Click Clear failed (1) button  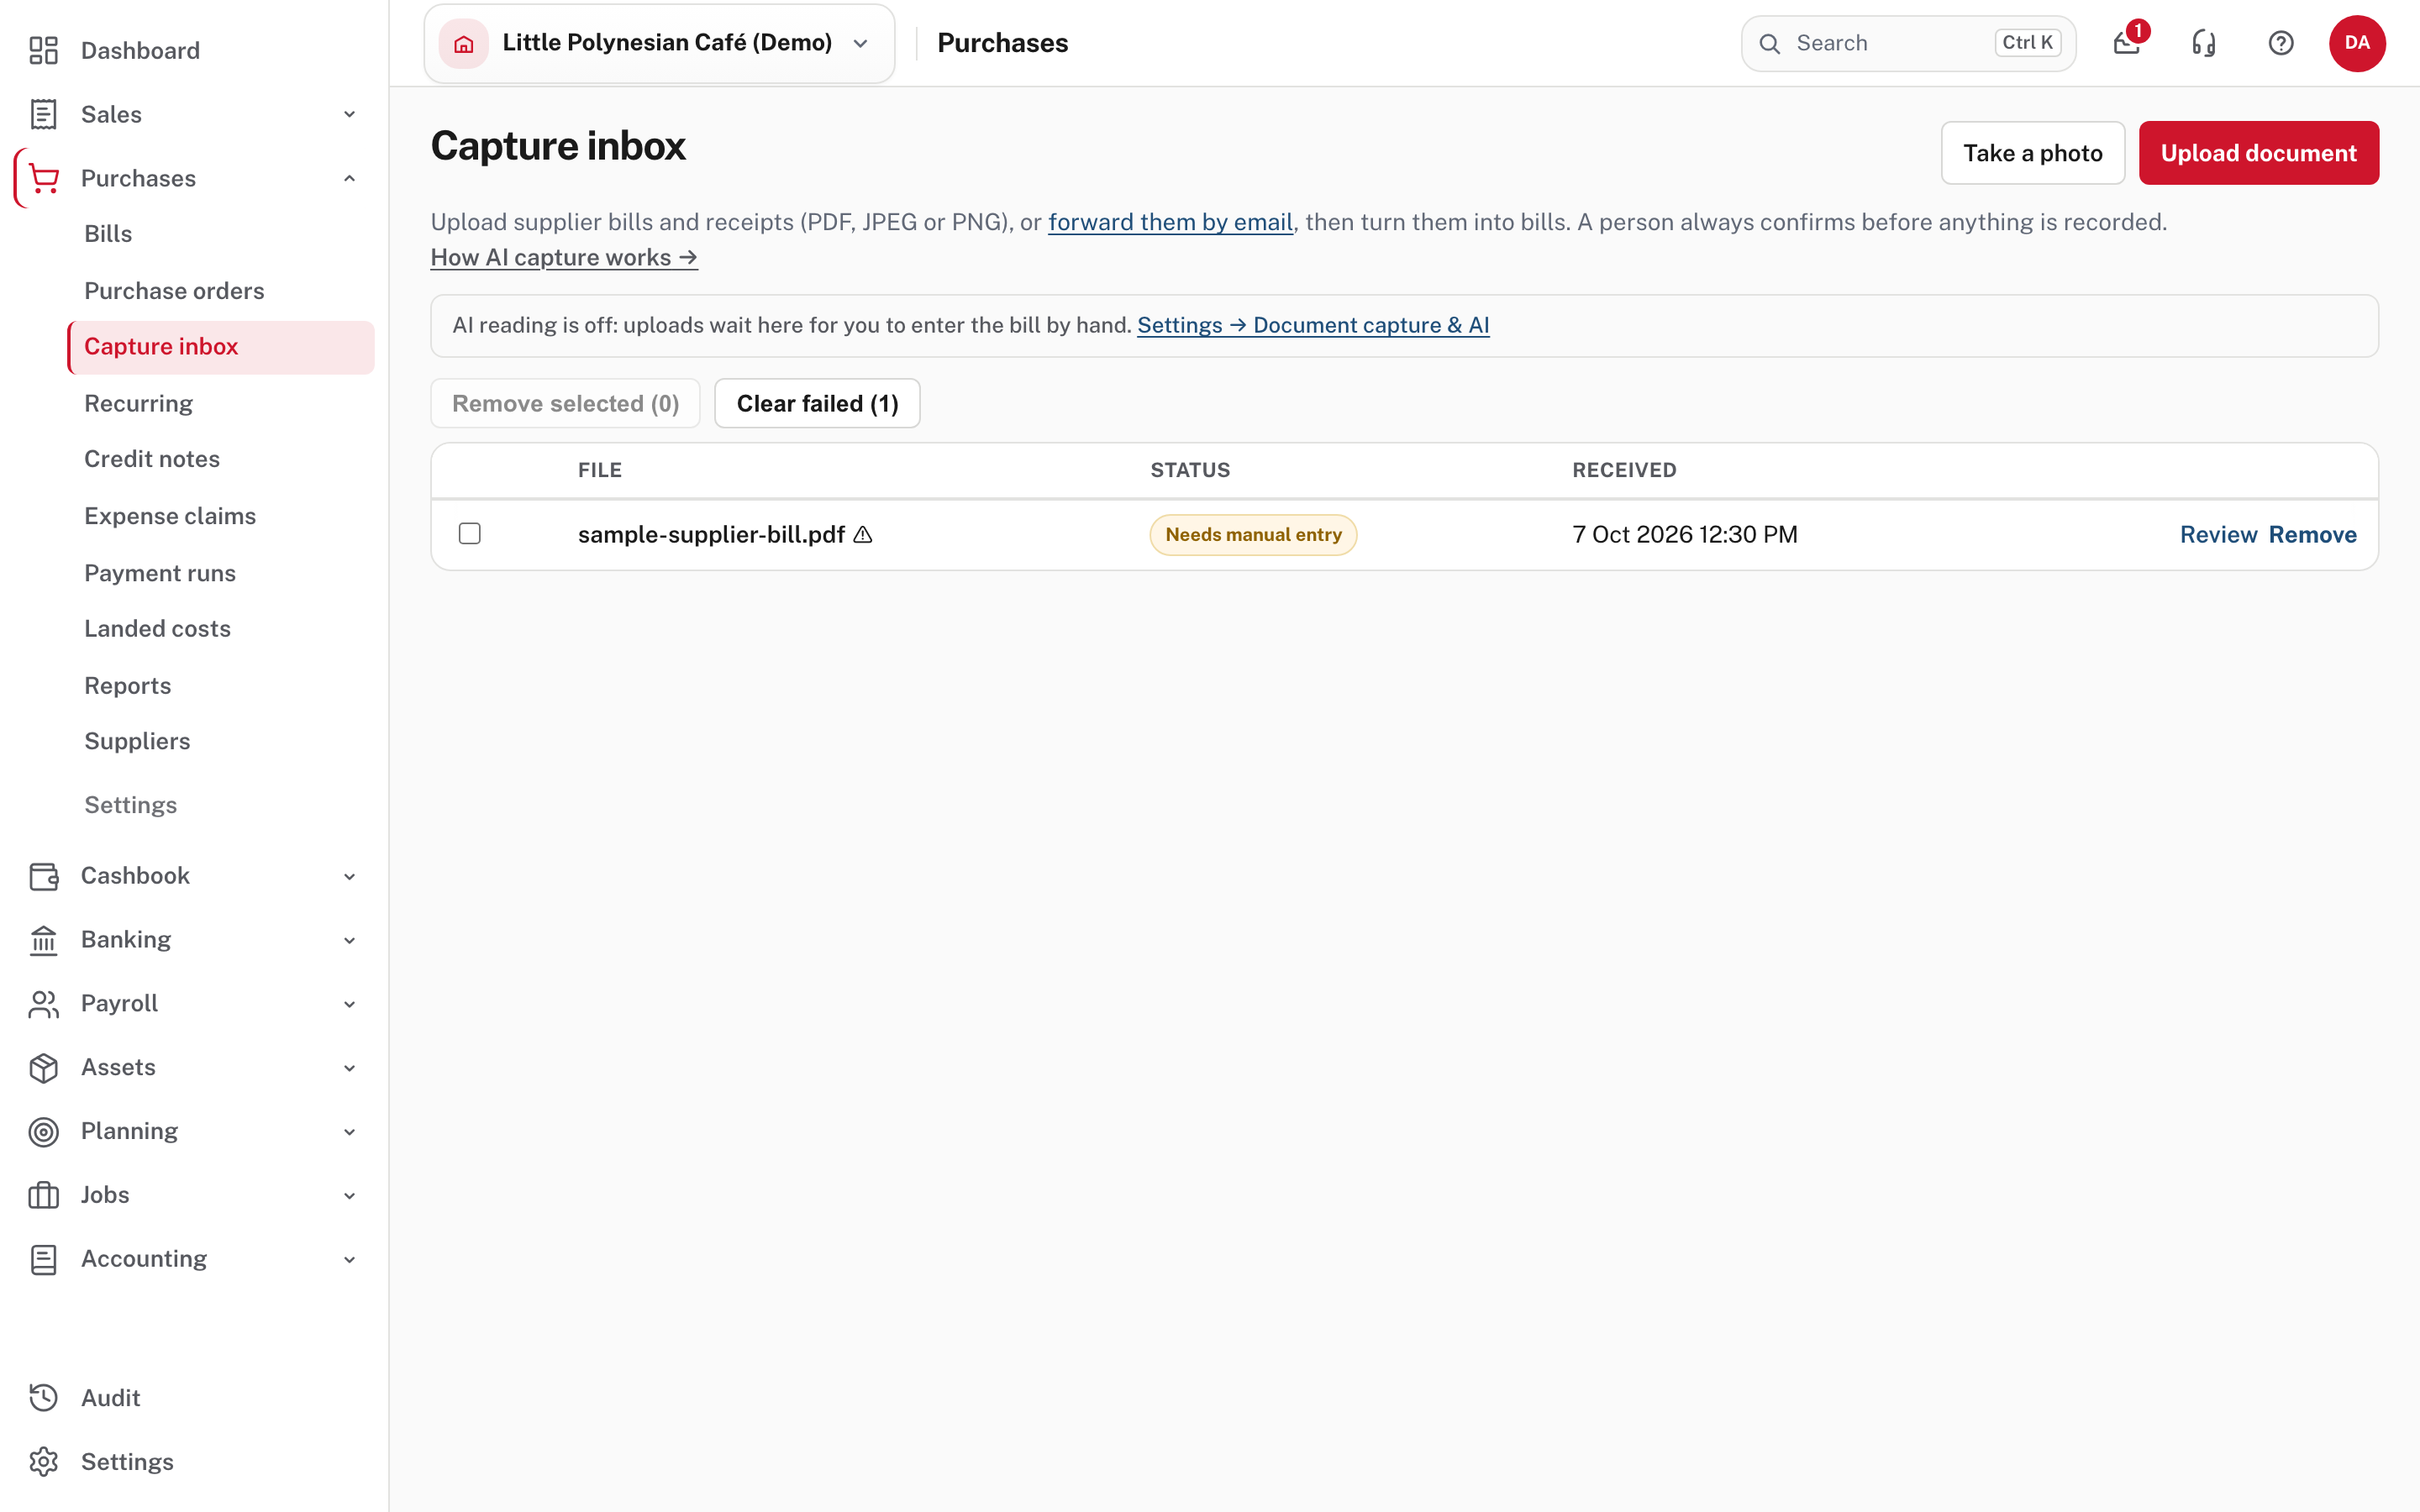coord(817,403)
